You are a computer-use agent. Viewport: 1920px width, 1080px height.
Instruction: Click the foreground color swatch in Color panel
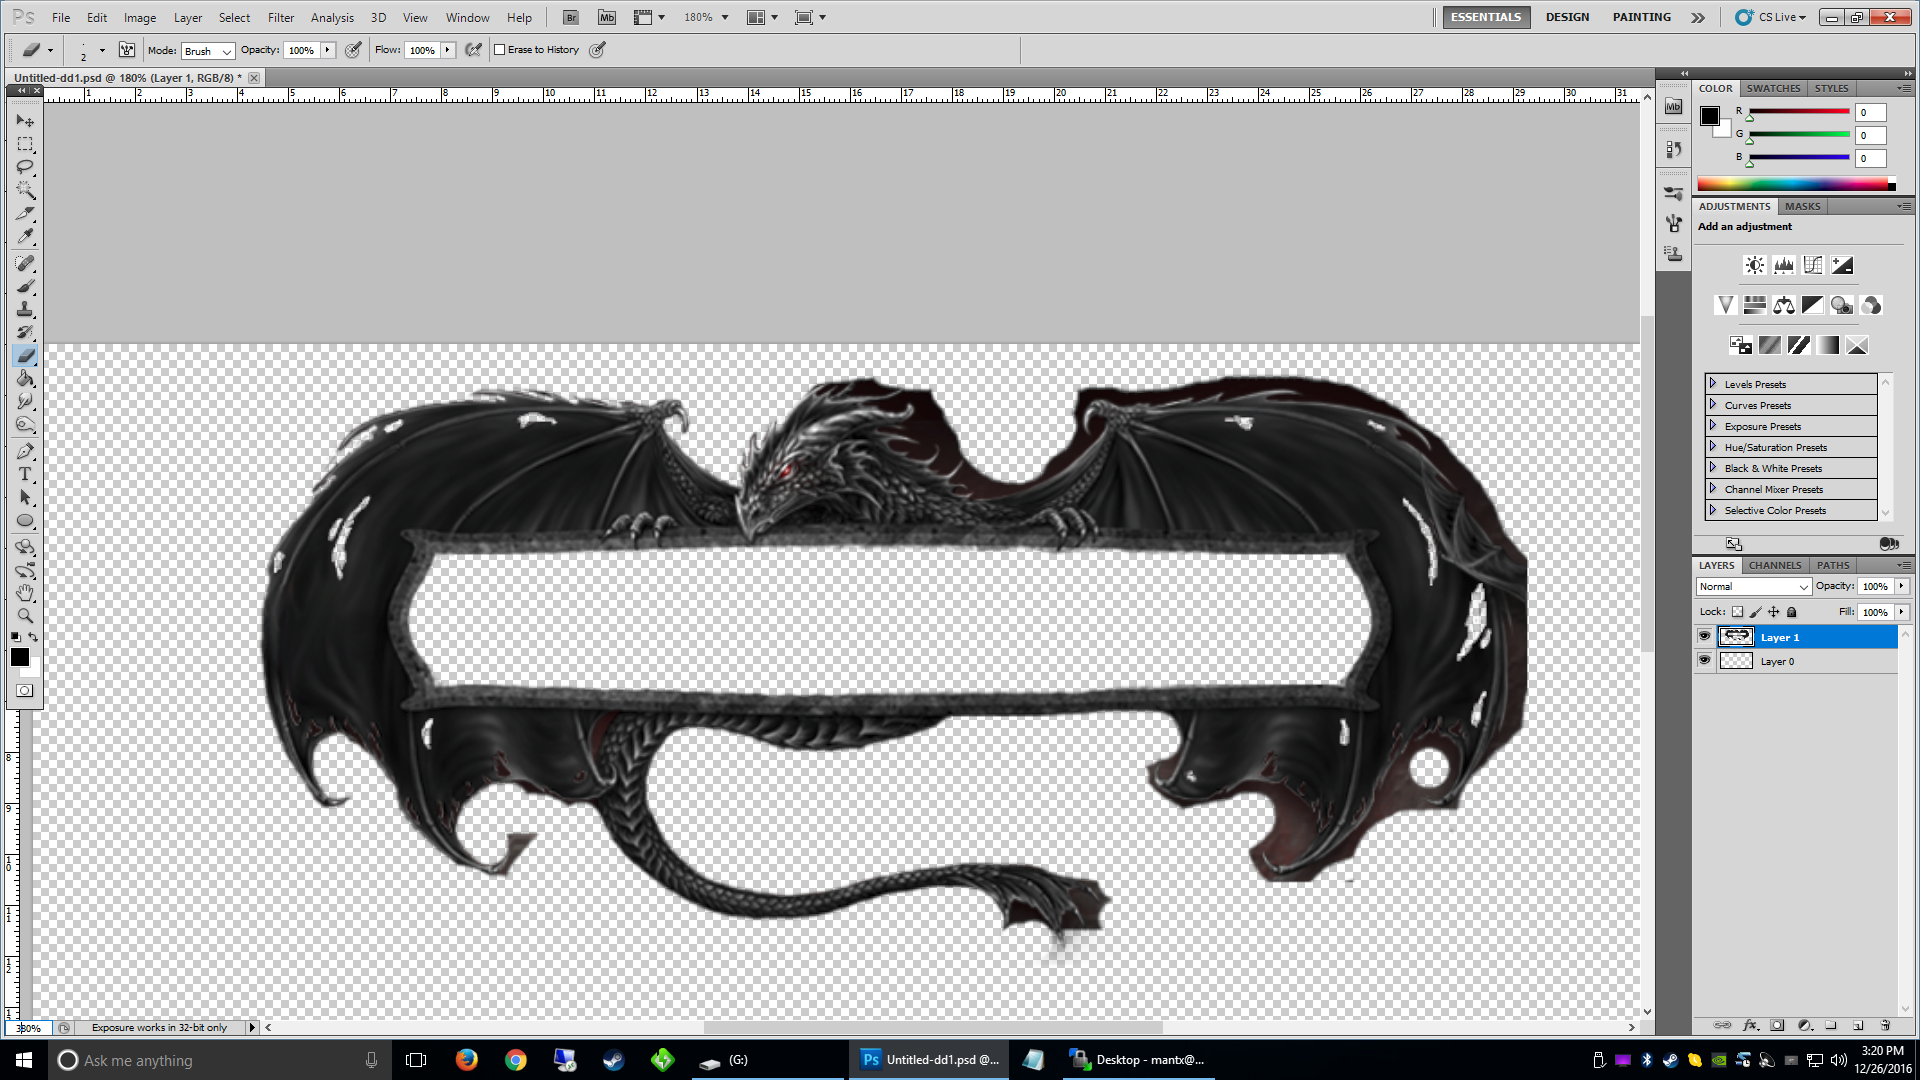click(x=1710, y=116)
